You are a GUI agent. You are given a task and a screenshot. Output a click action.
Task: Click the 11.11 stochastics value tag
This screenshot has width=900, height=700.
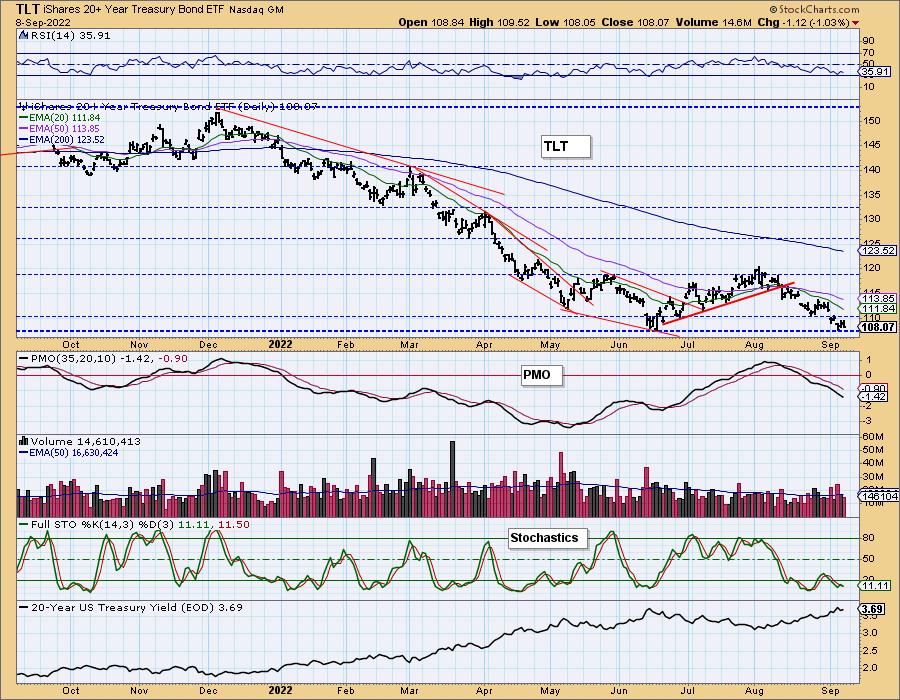coord(876,586)
